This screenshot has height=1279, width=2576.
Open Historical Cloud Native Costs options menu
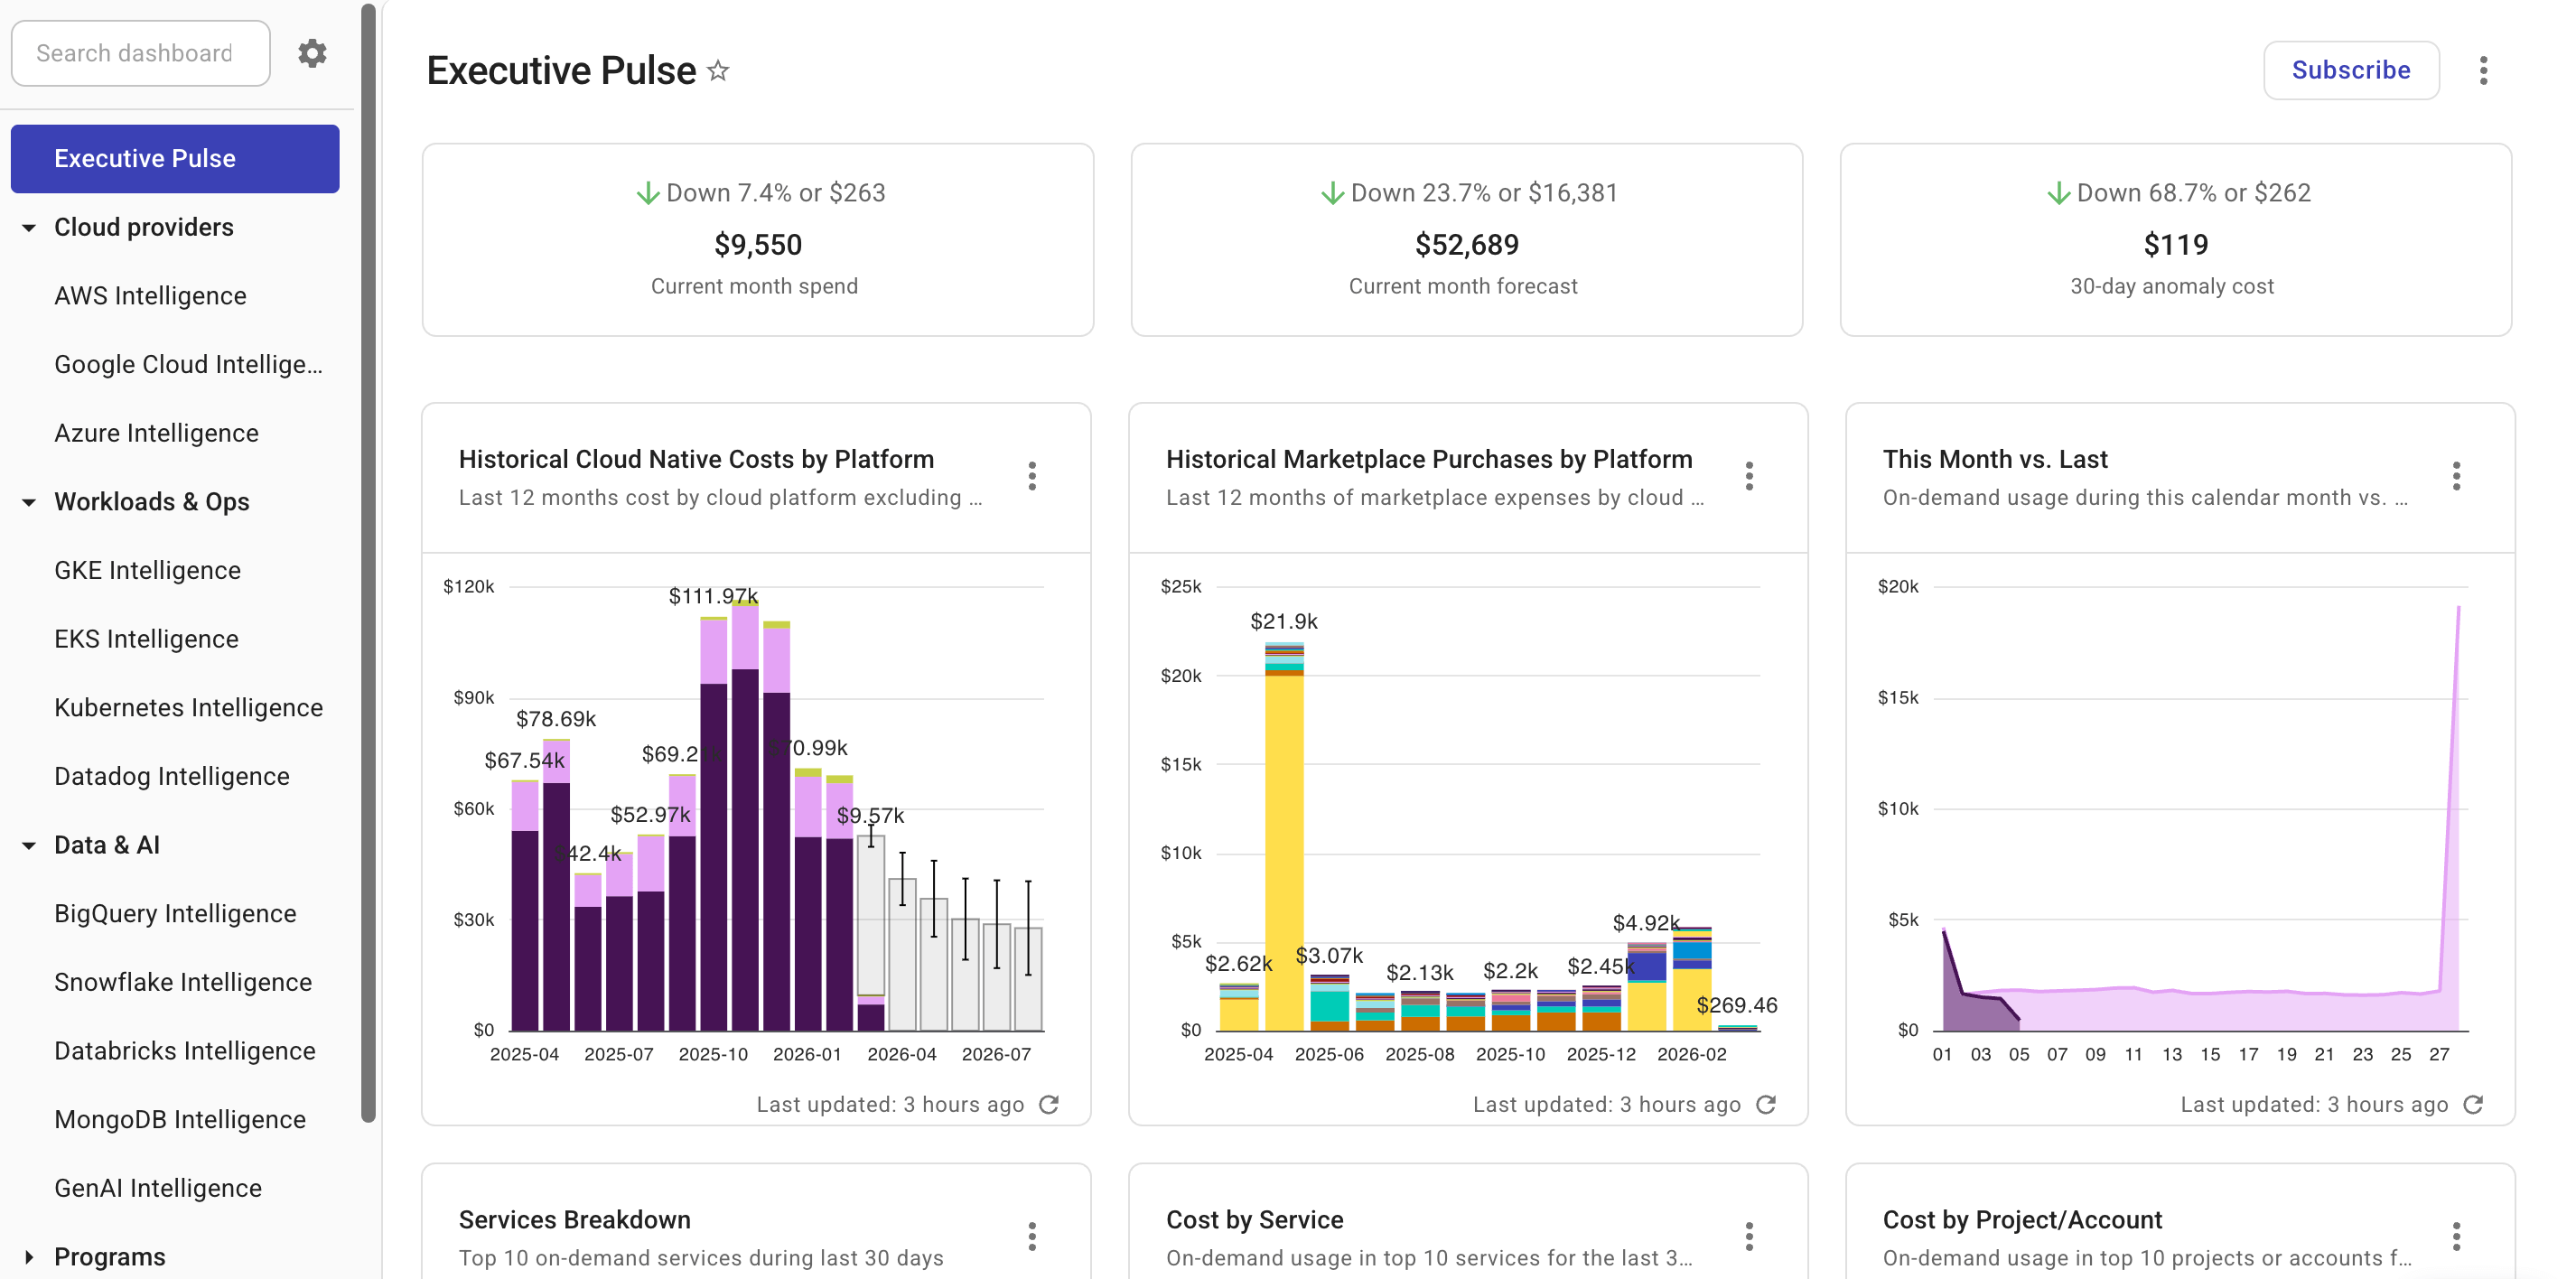(x=1032, y=476)
